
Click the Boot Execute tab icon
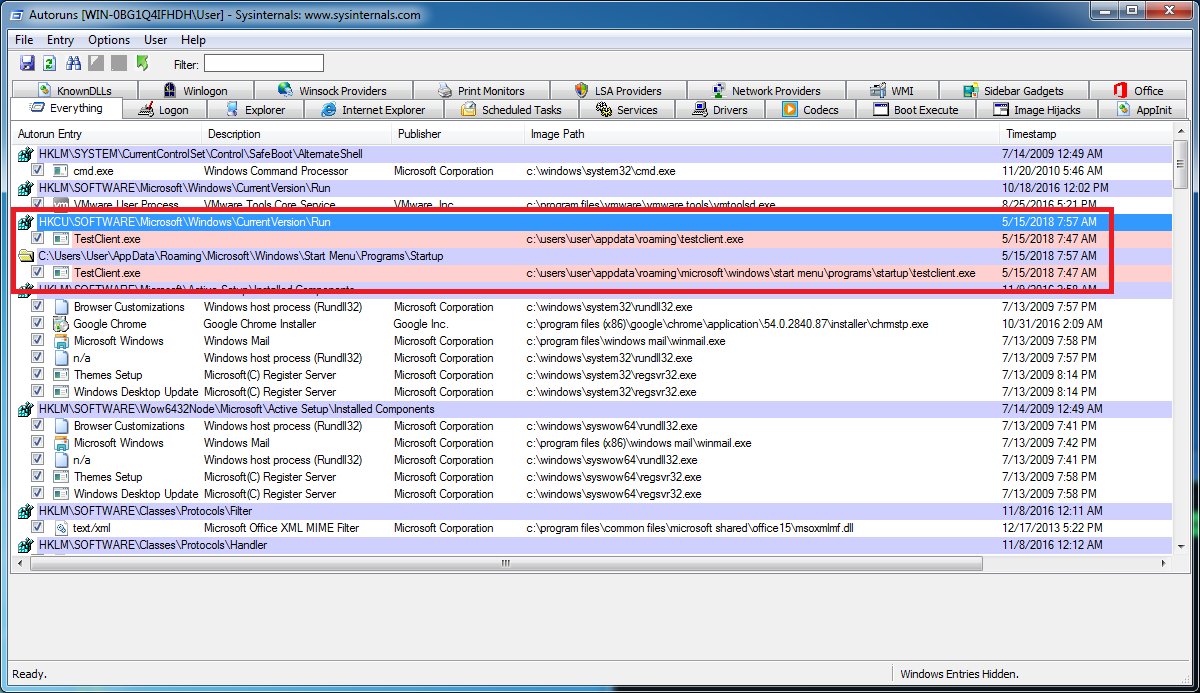880,110
